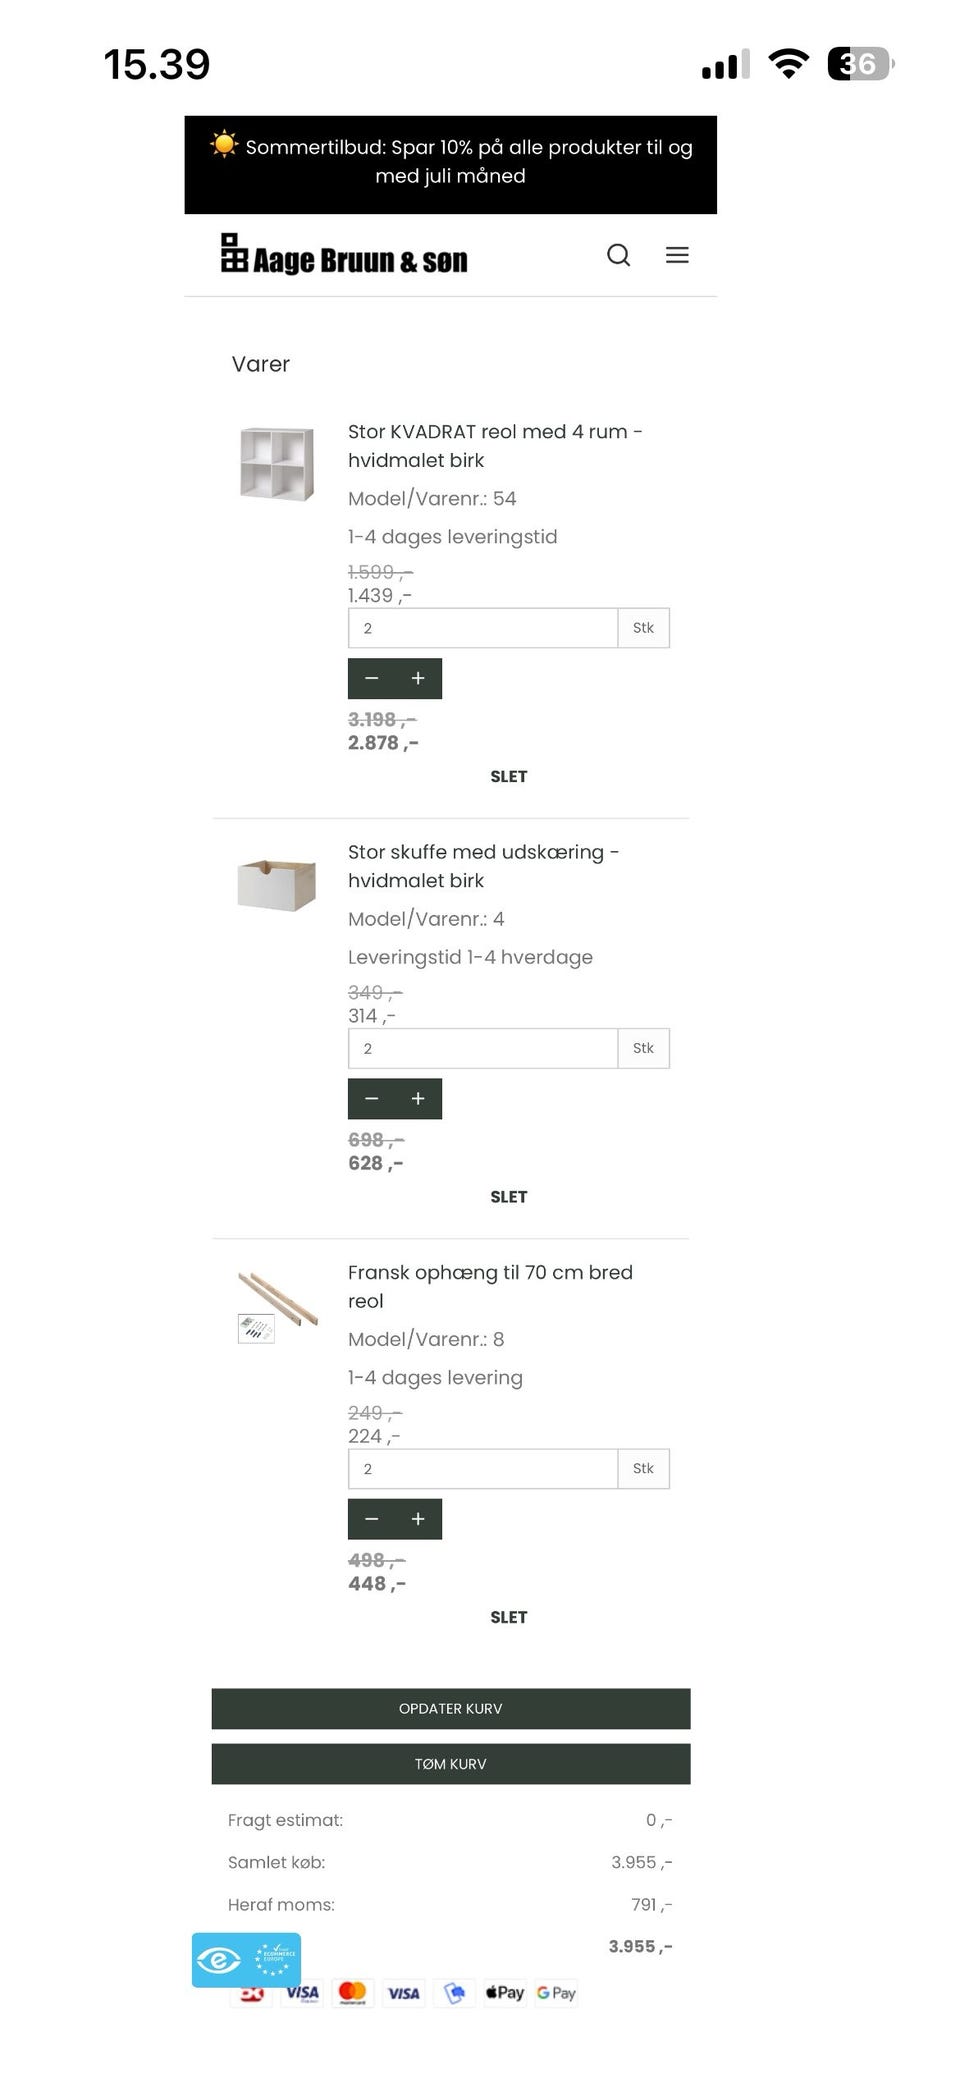
Task: Decrease quantity of Stor skuffe med udskæring
Action: pyautogui.click(x=371, y=1098)
